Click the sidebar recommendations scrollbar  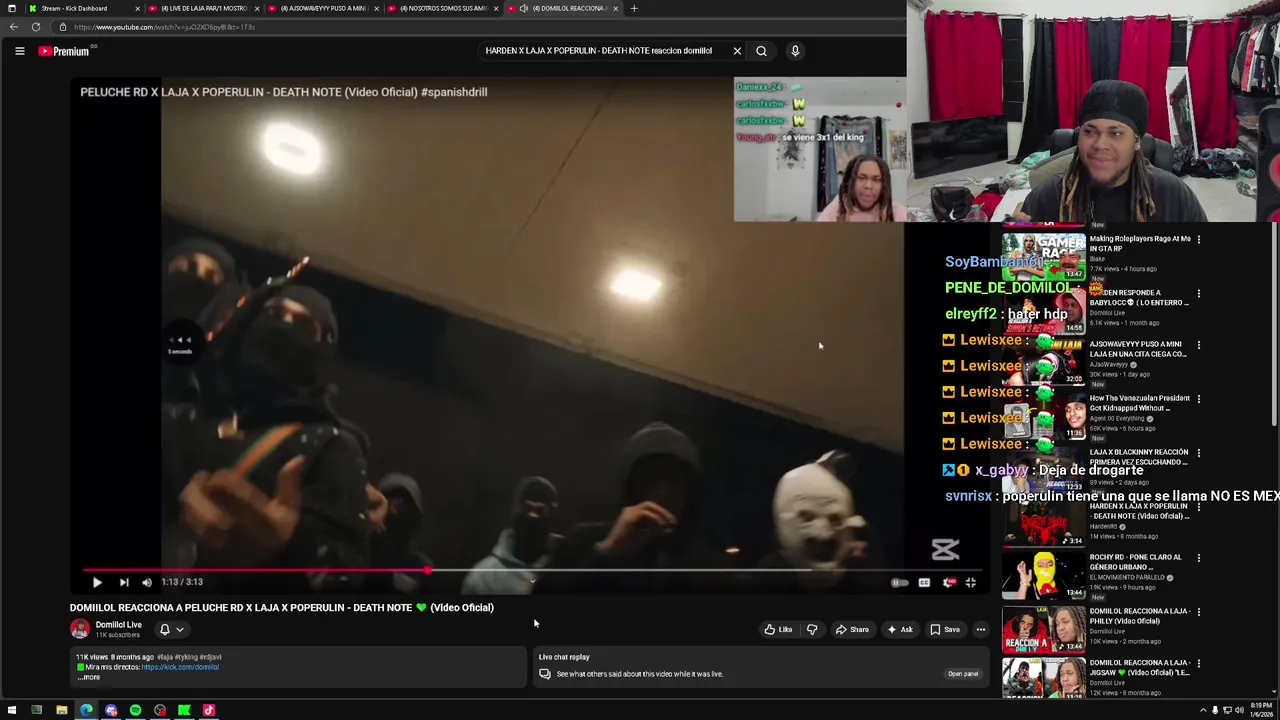coord(1274,322)
